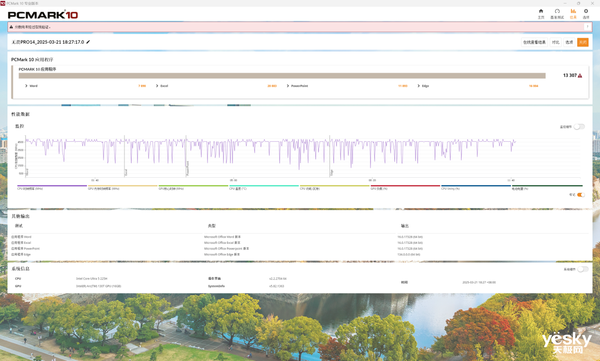Click the help button at the notification bar's right end
Image resolution: width=600 pixels, height=361 pixels.
pos(587,27)
